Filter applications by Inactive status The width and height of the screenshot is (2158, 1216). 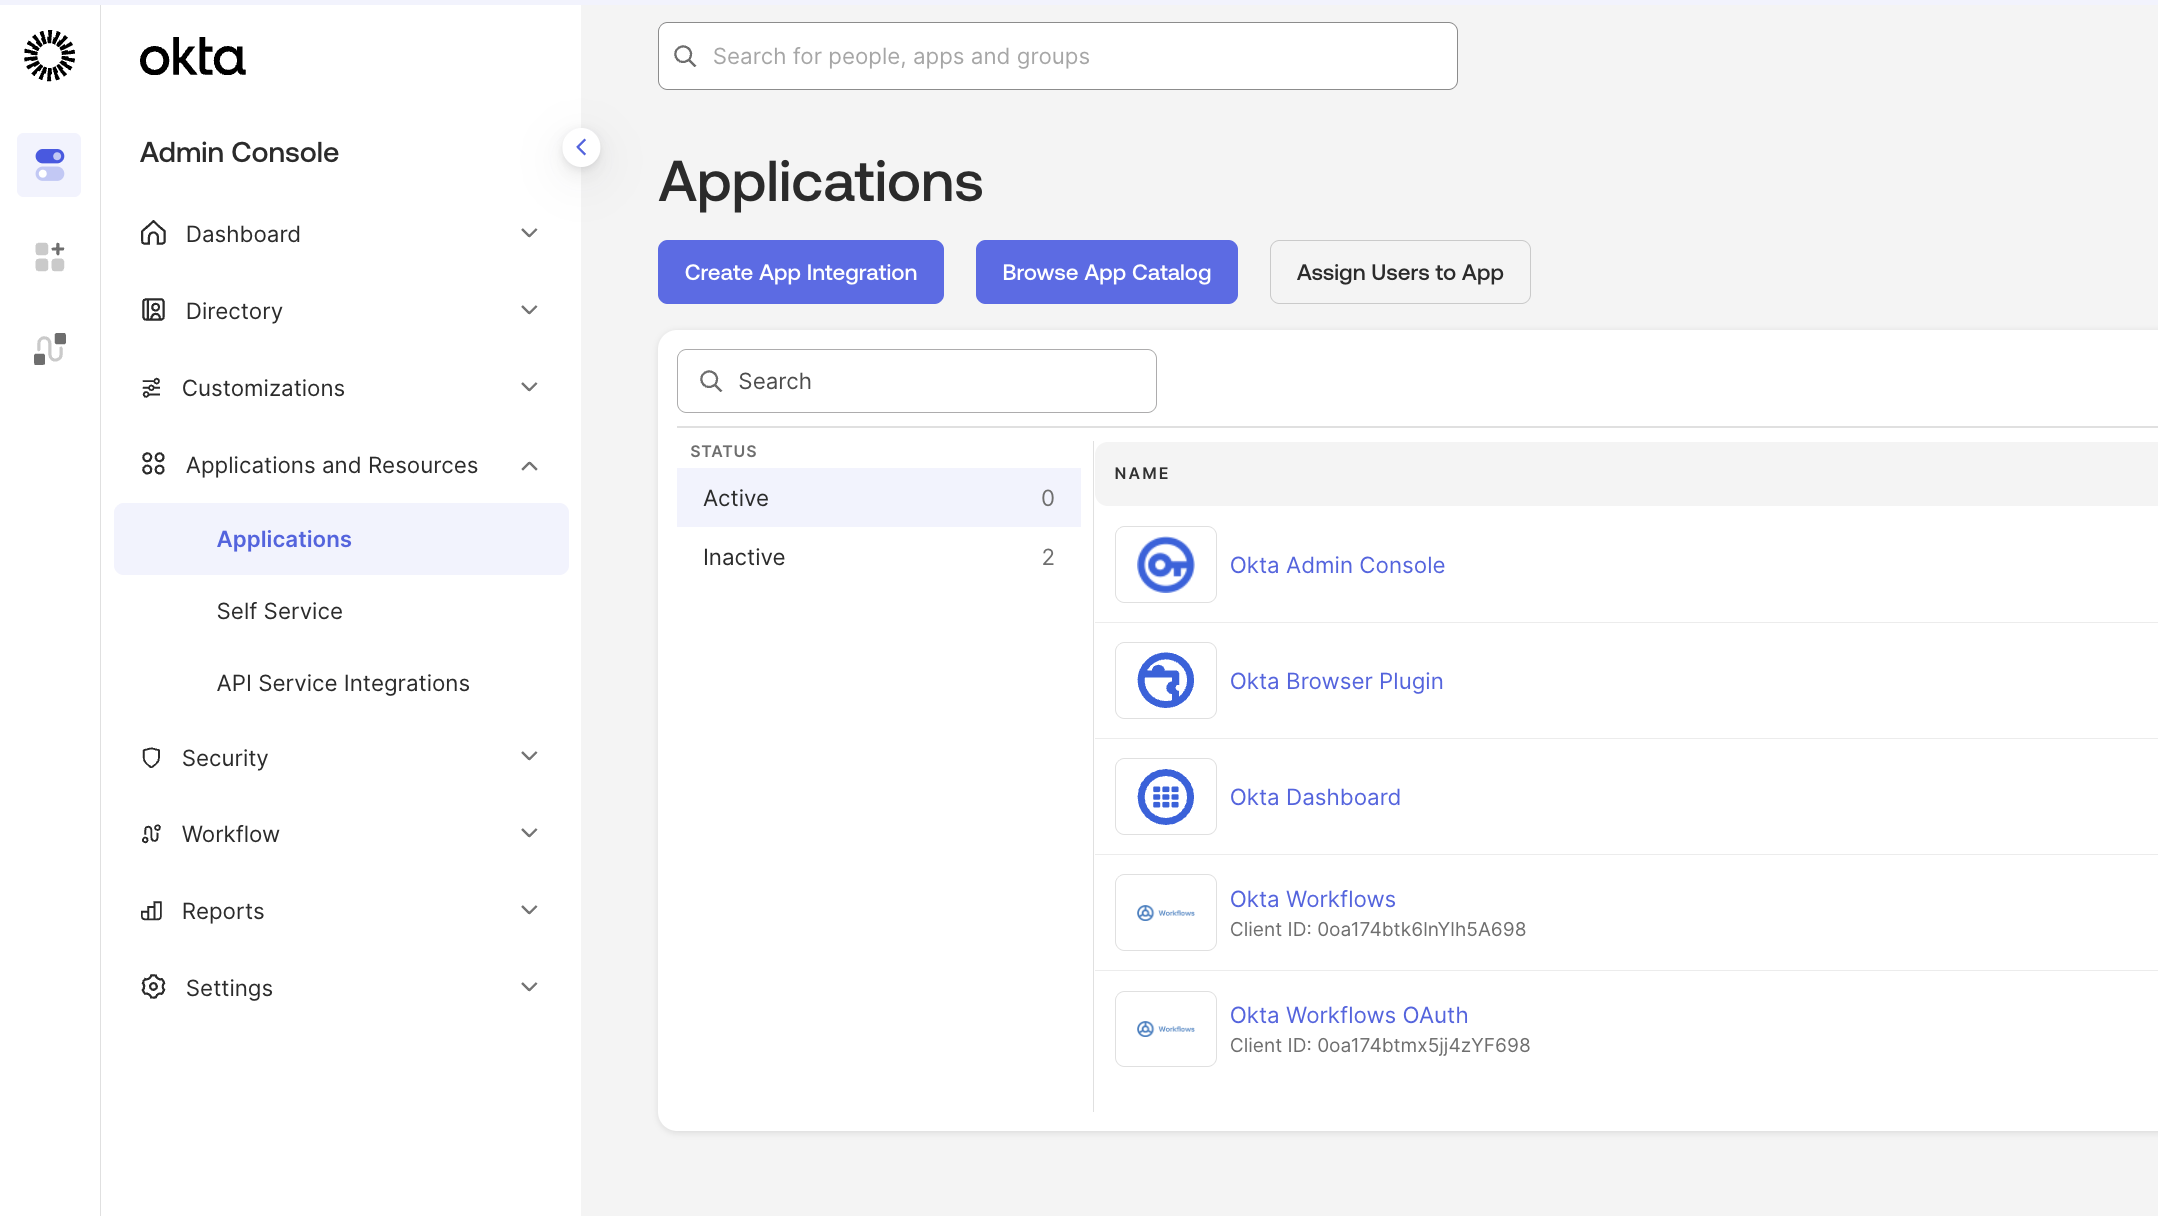(x=879, y=557)
